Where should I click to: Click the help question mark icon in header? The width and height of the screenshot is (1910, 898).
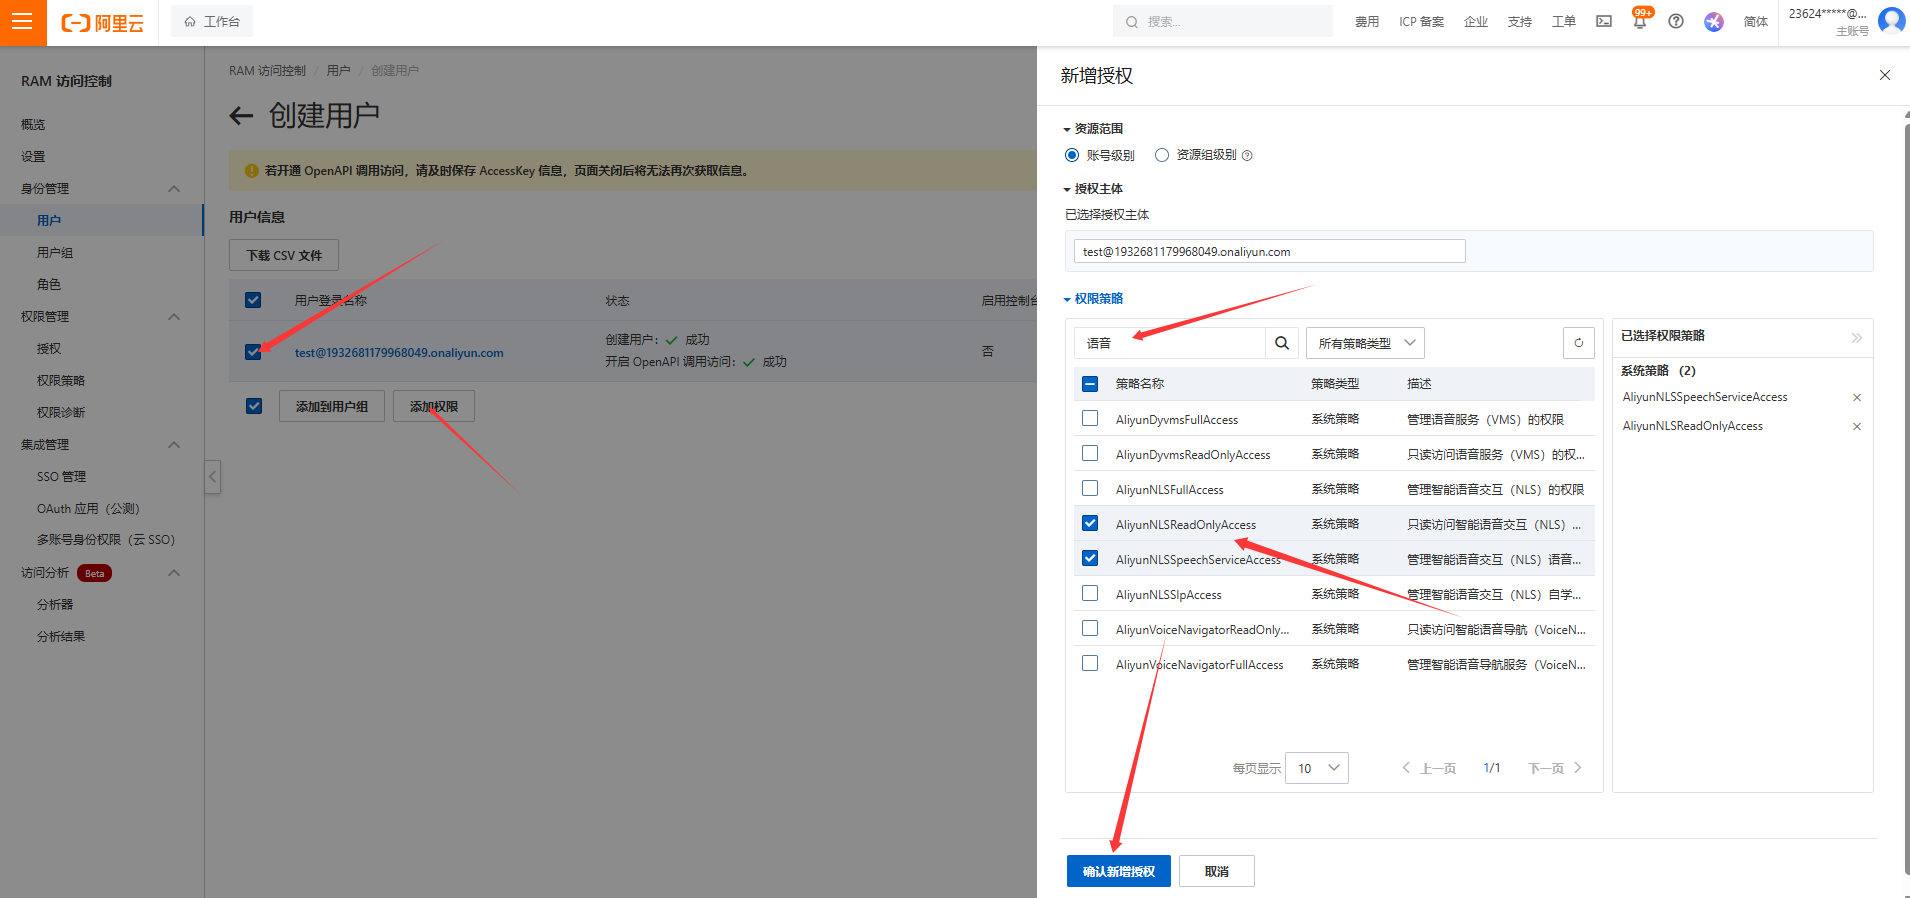pos(1676,22)
